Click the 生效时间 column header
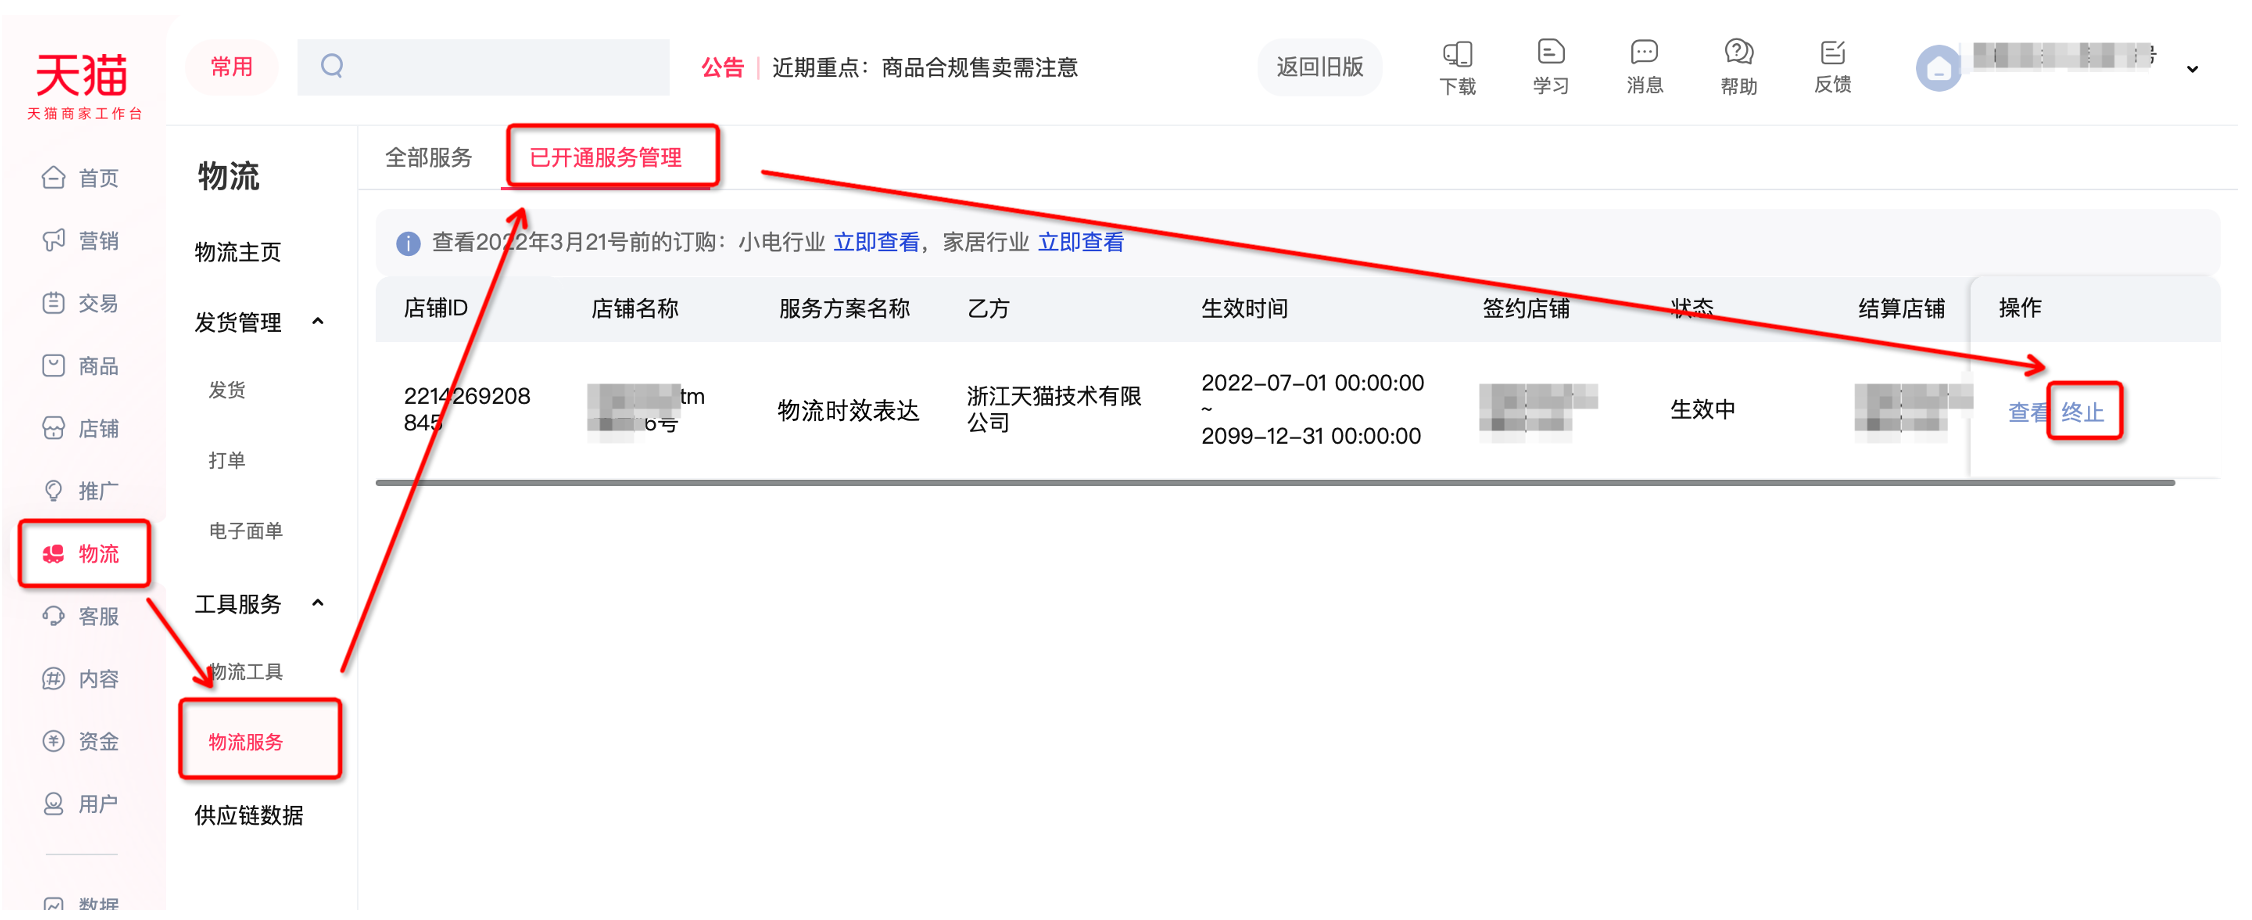Screen dimensions: 2252x920 (1244, 308)
